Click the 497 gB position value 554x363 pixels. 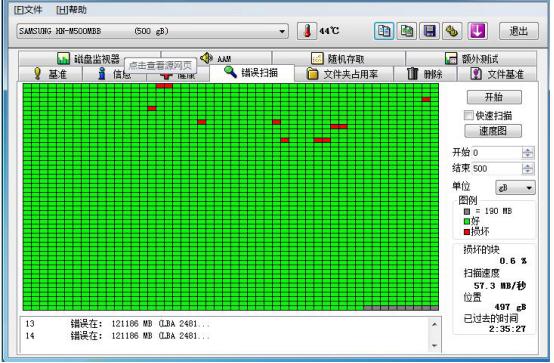coord(510,307)
